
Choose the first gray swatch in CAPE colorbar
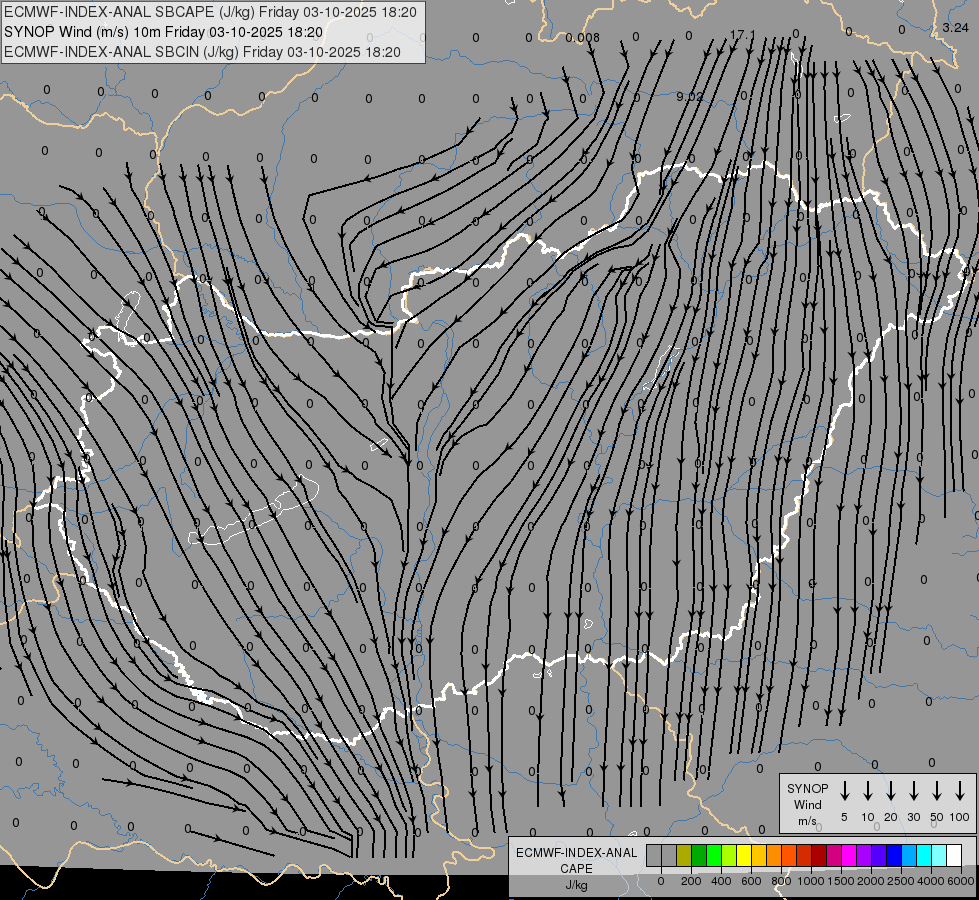(654, 855)
